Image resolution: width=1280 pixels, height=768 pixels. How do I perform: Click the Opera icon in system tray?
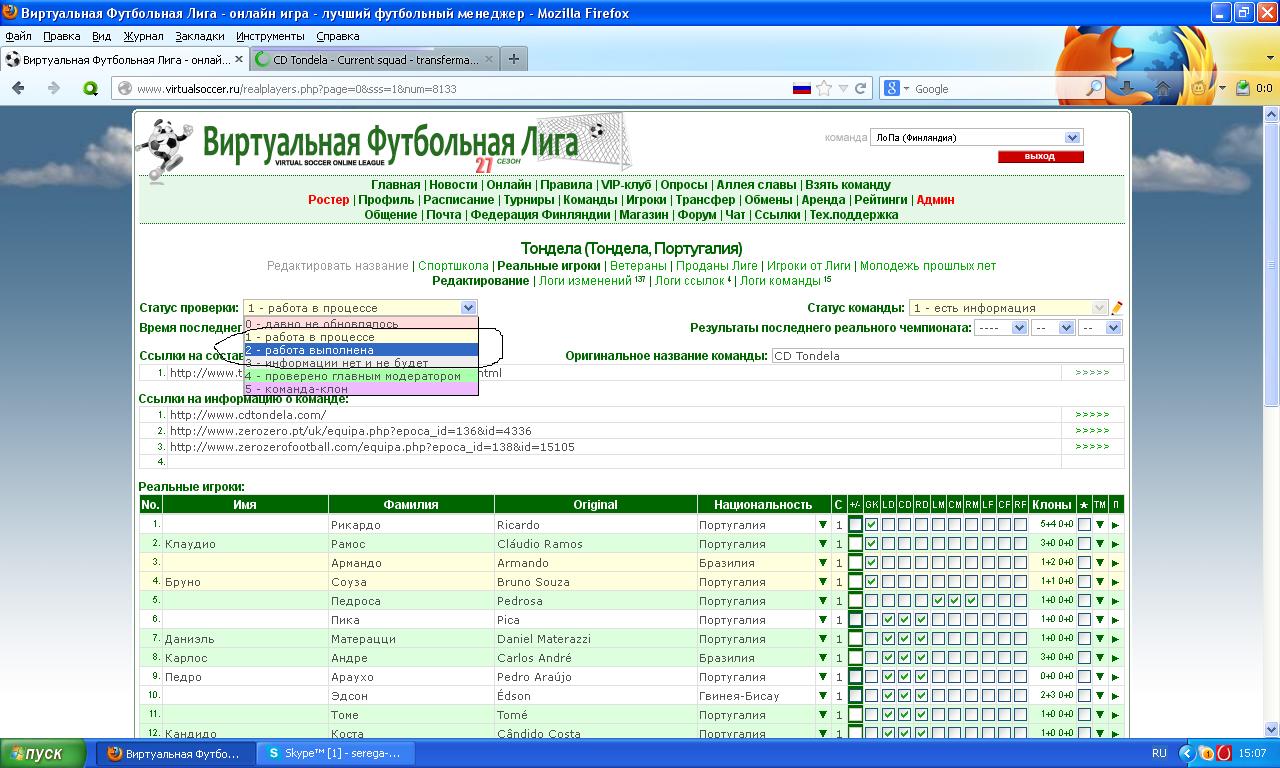1224,753
